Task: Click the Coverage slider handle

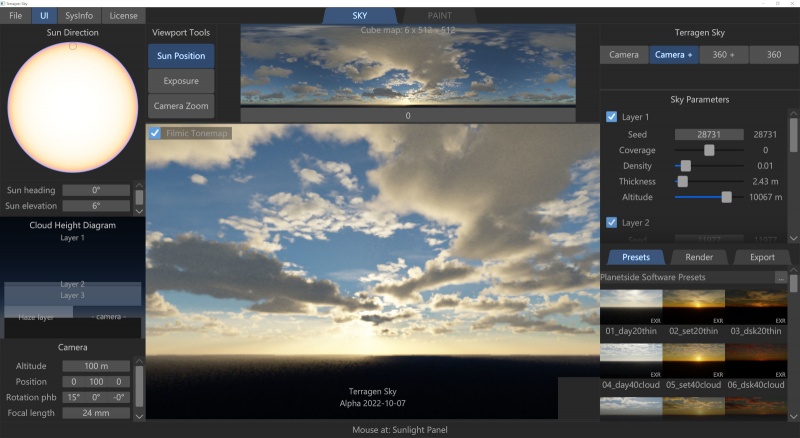Action: [x=709, y=150]
